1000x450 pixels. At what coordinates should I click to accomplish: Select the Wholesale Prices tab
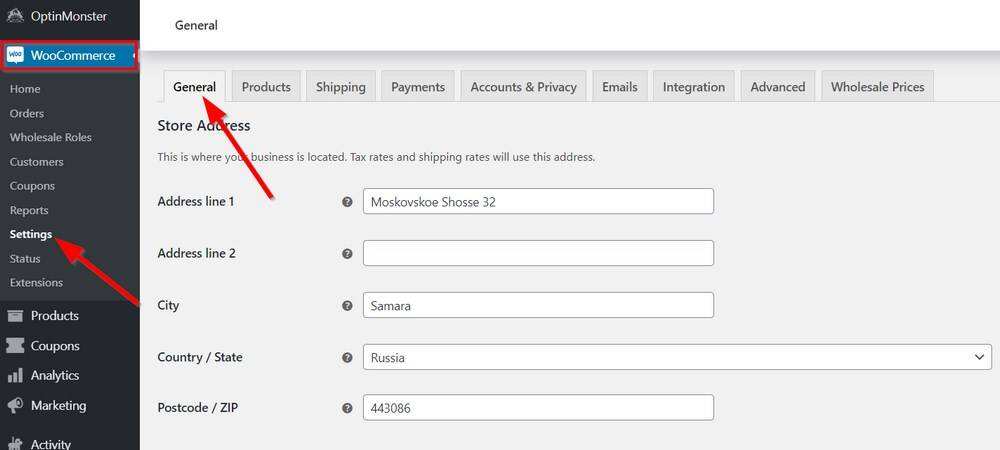click(x=877, y=87)
